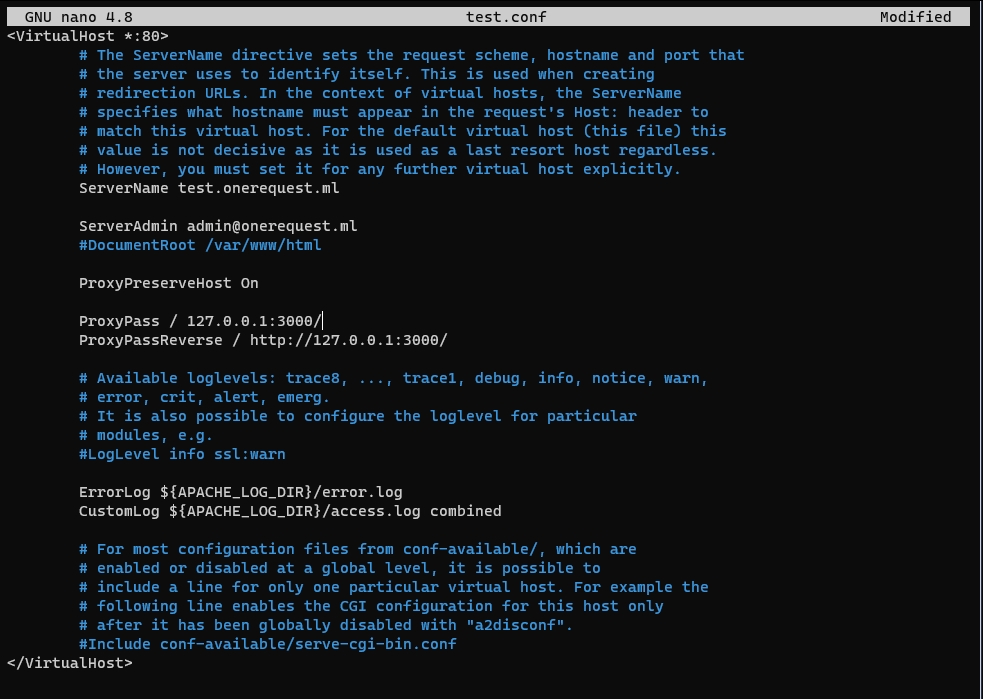Click the ErrorLog directive keyword

(115, 492)
